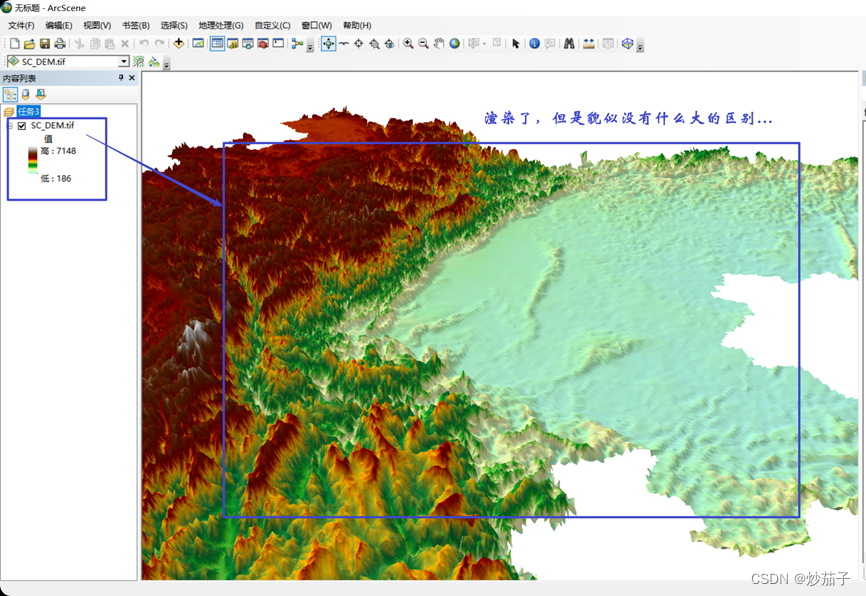Select the Measure tool
The width and height of the screenshot is (866, 596).
(x=589, y=44)
